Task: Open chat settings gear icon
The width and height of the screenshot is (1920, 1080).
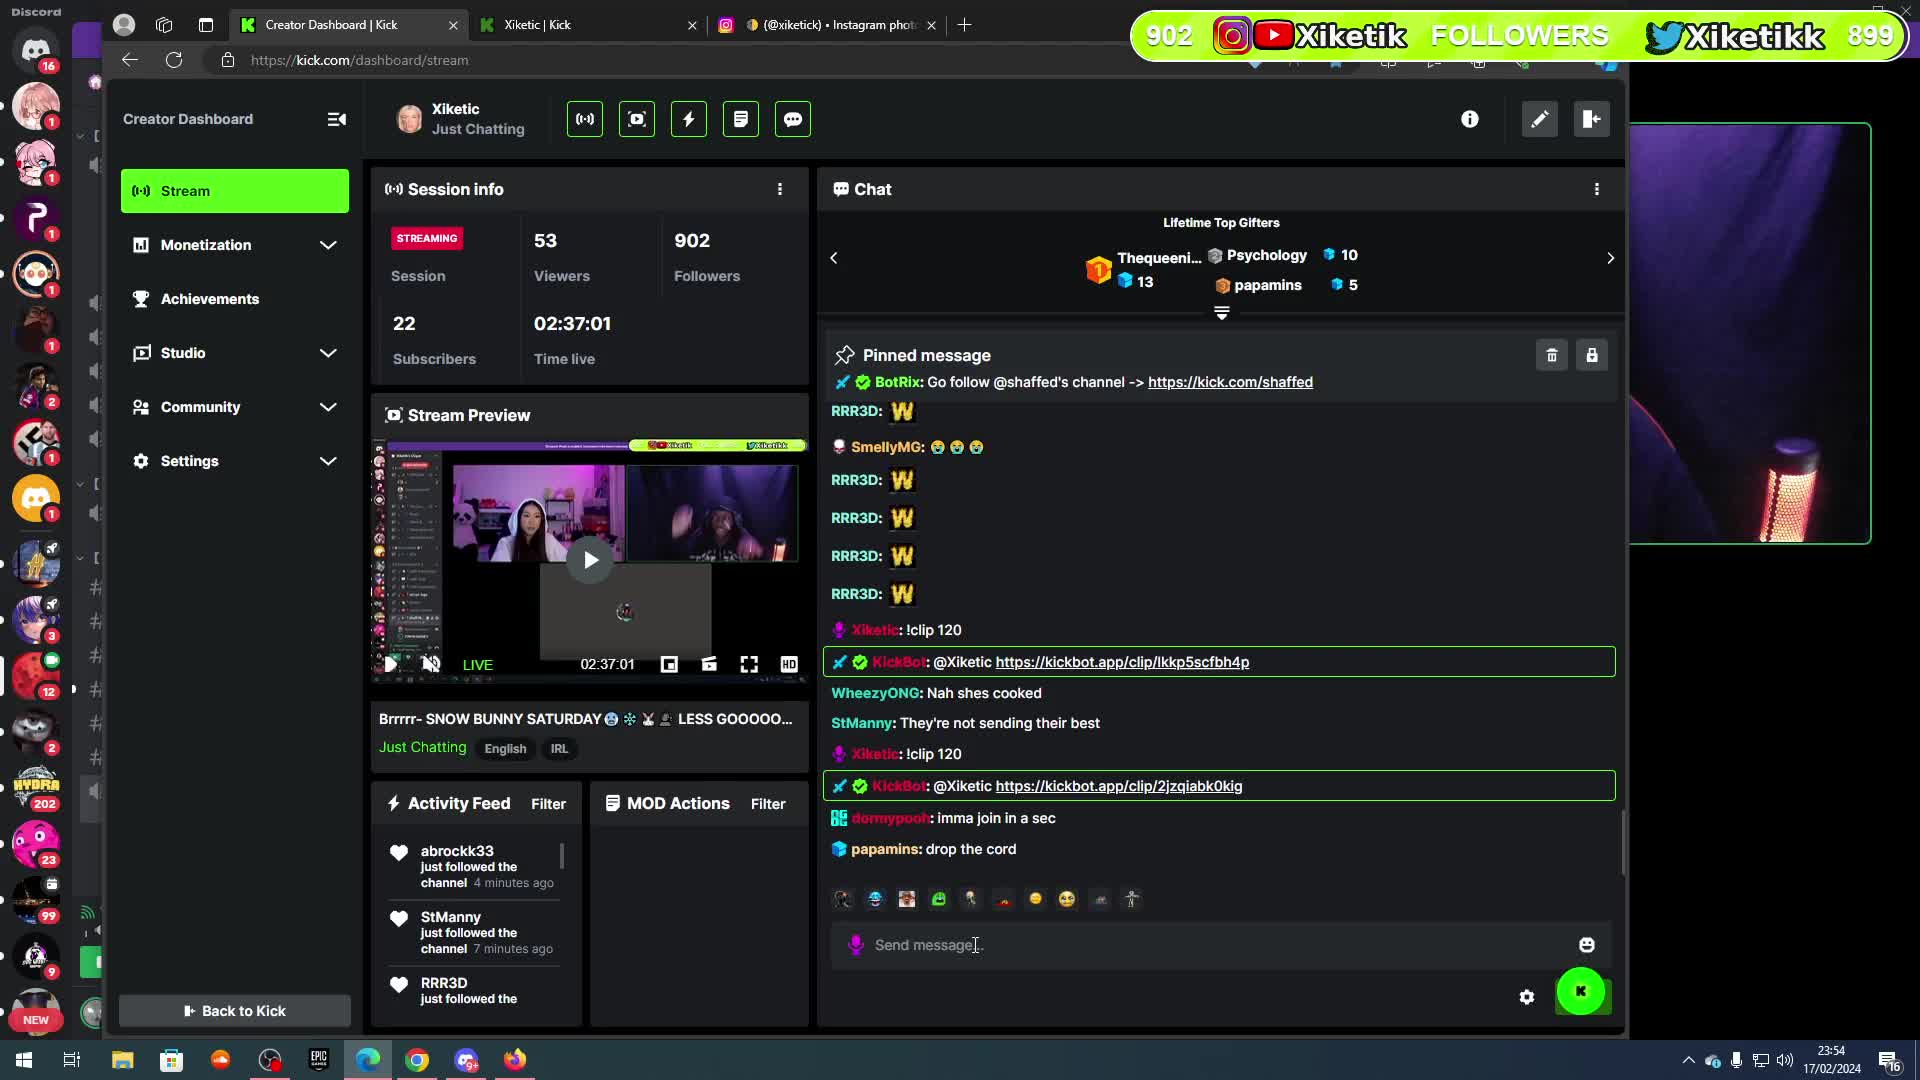Action: (x=1526, y=996)
